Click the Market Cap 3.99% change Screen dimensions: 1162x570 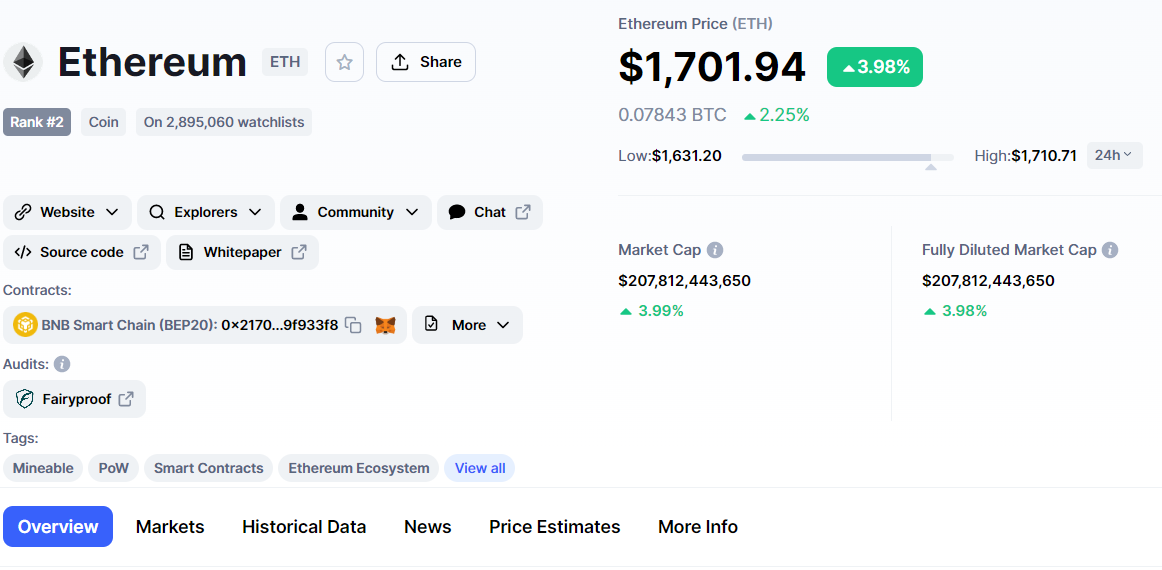(651, 311)
